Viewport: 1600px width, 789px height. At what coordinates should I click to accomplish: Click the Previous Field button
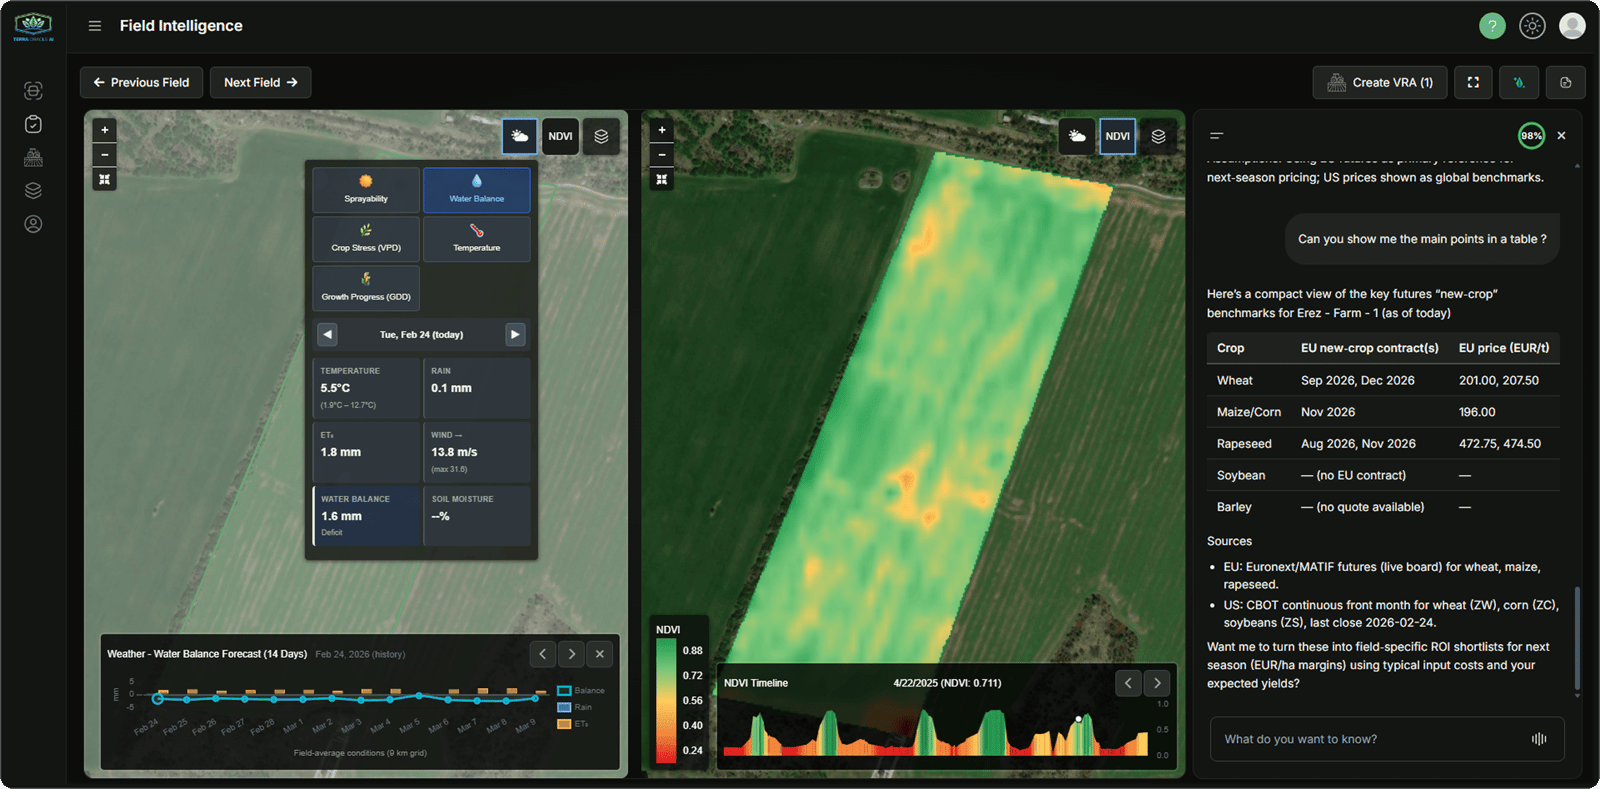click(141, 83)
